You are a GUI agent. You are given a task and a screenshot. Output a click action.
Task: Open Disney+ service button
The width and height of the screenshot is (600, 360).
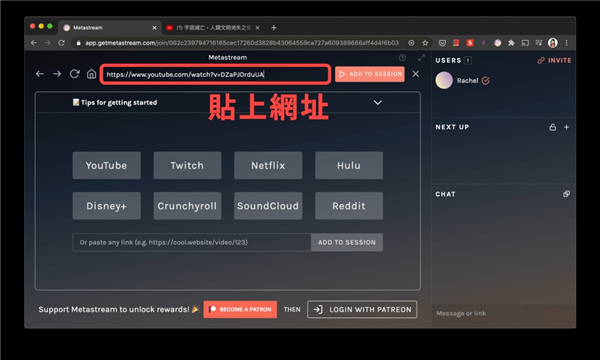point(106,206)
